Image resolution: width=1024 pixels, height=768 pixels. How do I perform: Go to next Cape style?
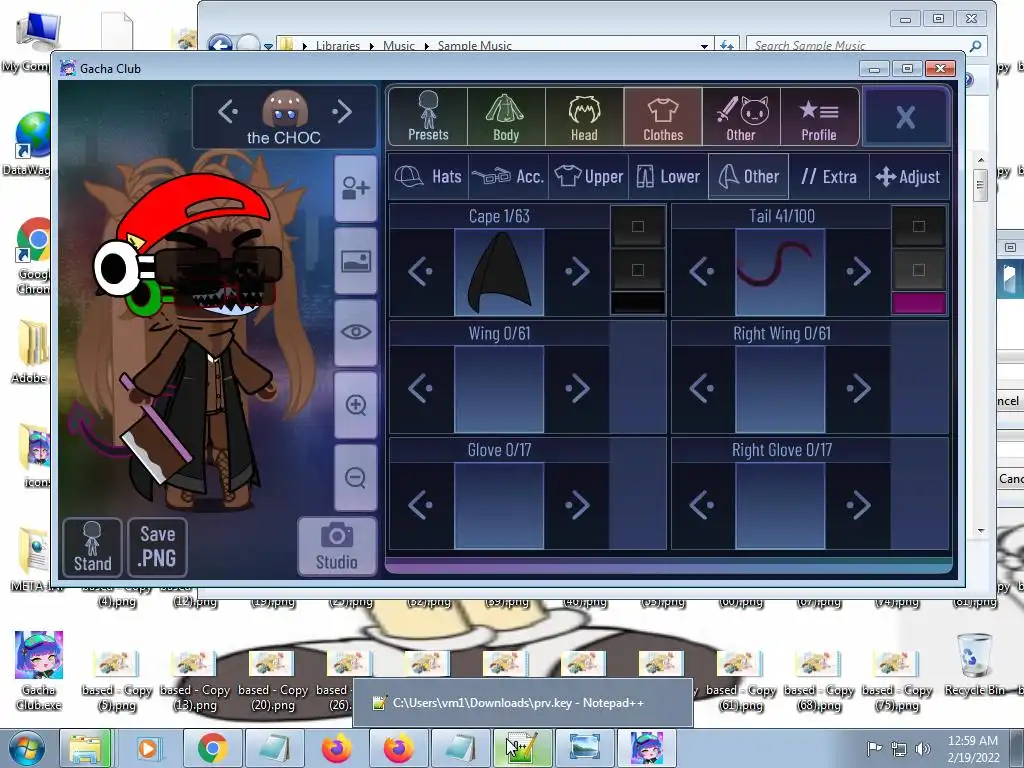pyautogui.click(x=577, y=271)
